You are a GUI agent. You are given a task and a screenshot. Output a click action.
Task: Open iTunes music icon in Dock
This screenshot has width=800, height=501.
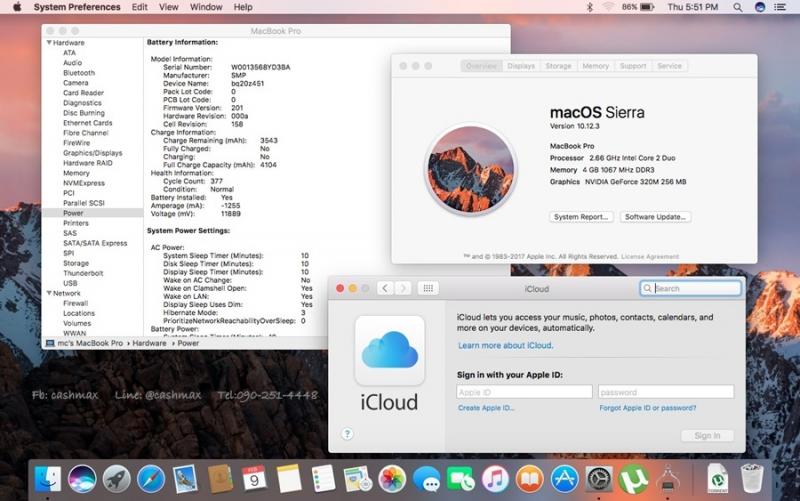coord(495,479)
